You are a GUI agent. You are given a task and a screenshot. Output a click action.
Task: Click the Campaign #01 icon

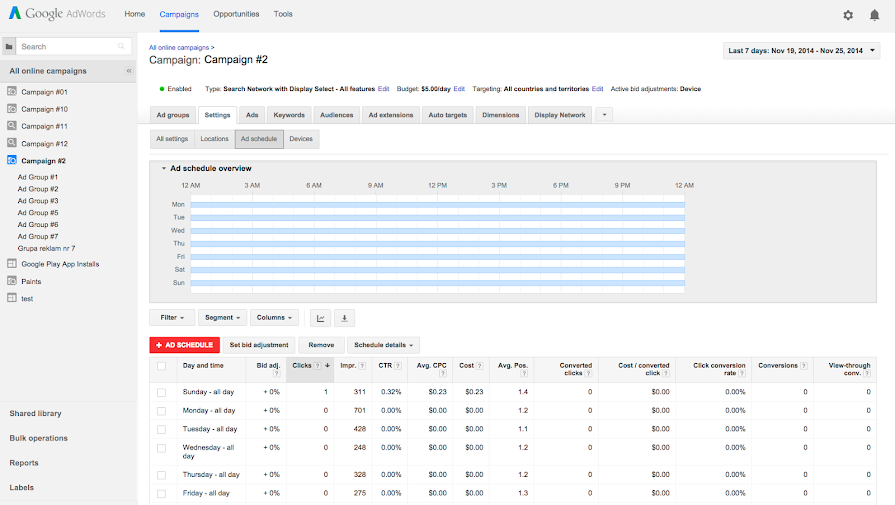click(x=11, y=91)
